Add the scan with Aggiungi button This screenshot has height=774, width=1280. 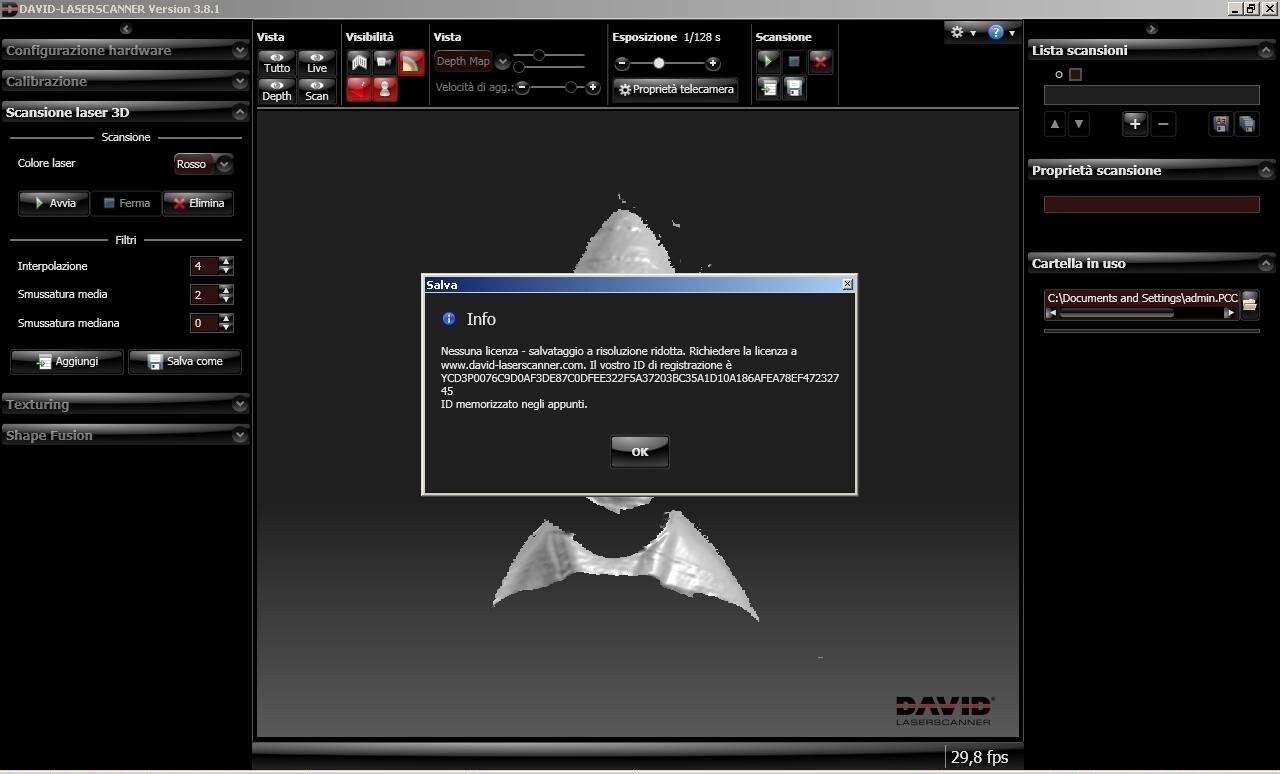tap(67, 361)
